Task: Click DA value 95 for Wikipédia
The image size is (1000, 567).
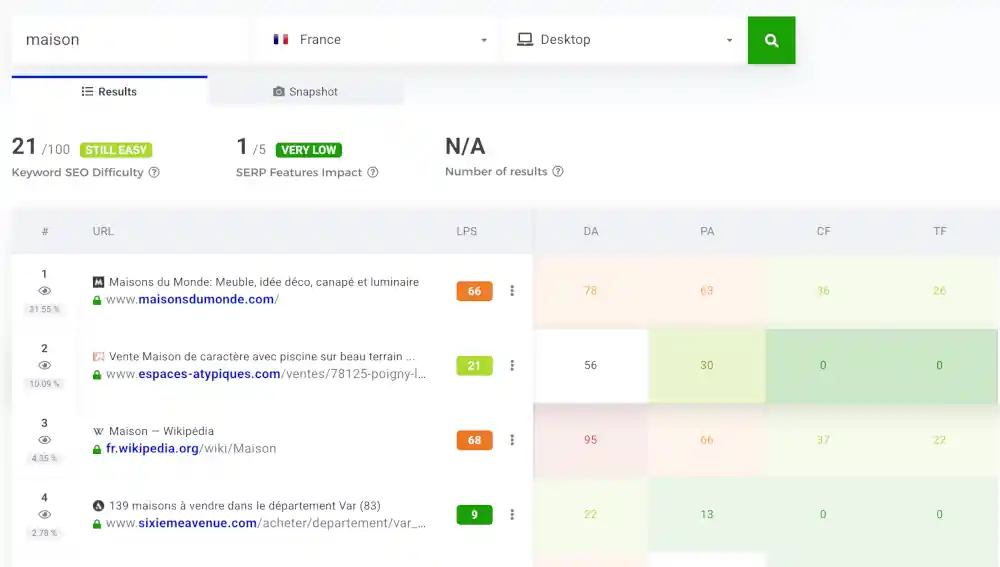Action: 591,440
